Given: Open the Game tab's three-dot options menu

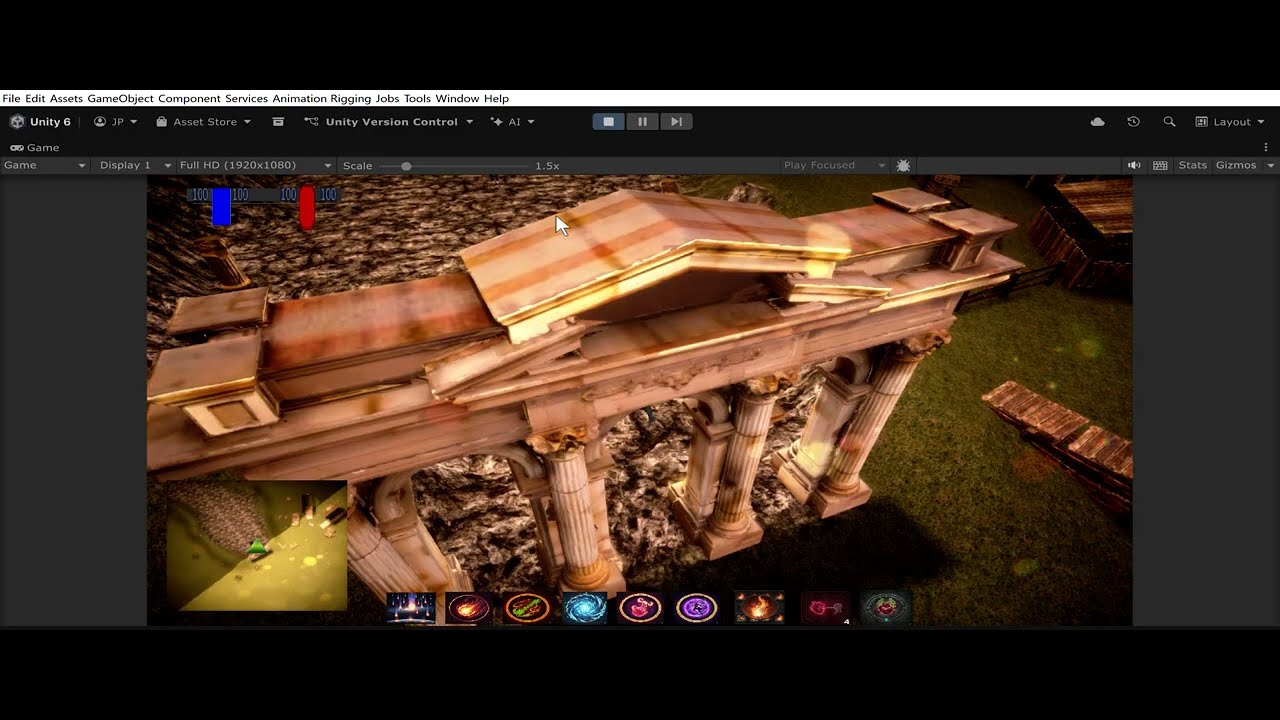Looking at the screenshot, I should tap(1266, 147).
